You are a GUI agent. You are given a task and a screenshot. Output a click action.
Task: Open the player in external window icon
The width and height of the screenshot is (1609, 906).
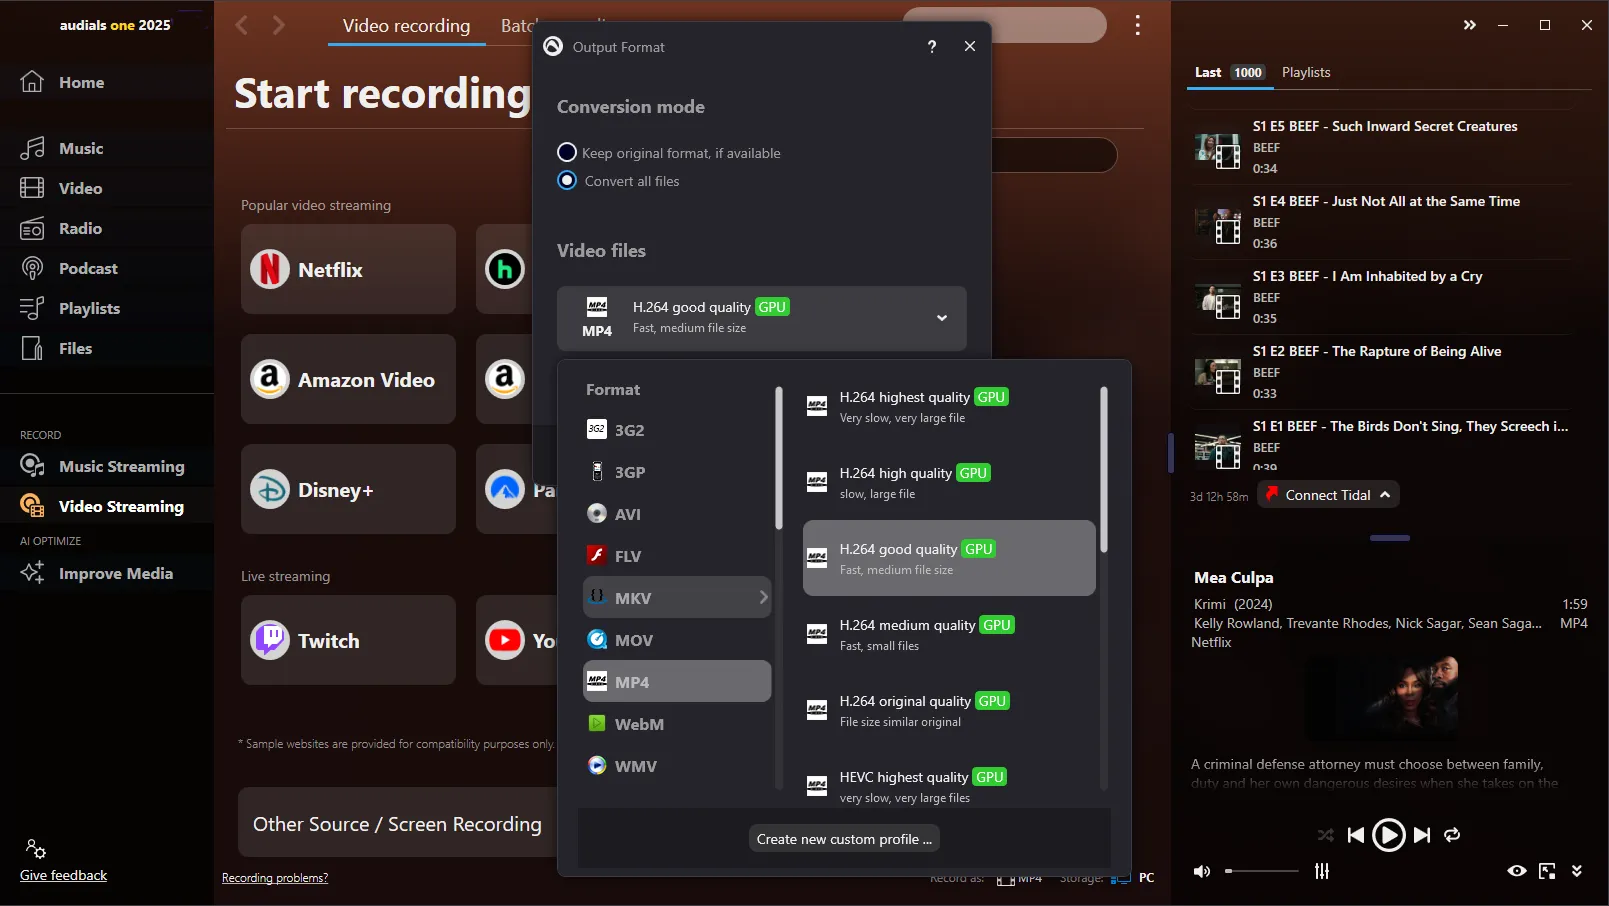(x=1547, y=871)
